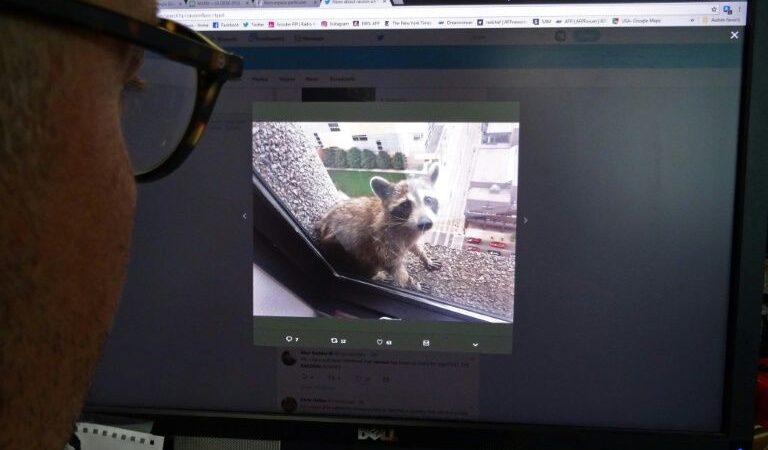Open the Instagram bookmark
The image size is (768, 450).
tap(335, 24)
